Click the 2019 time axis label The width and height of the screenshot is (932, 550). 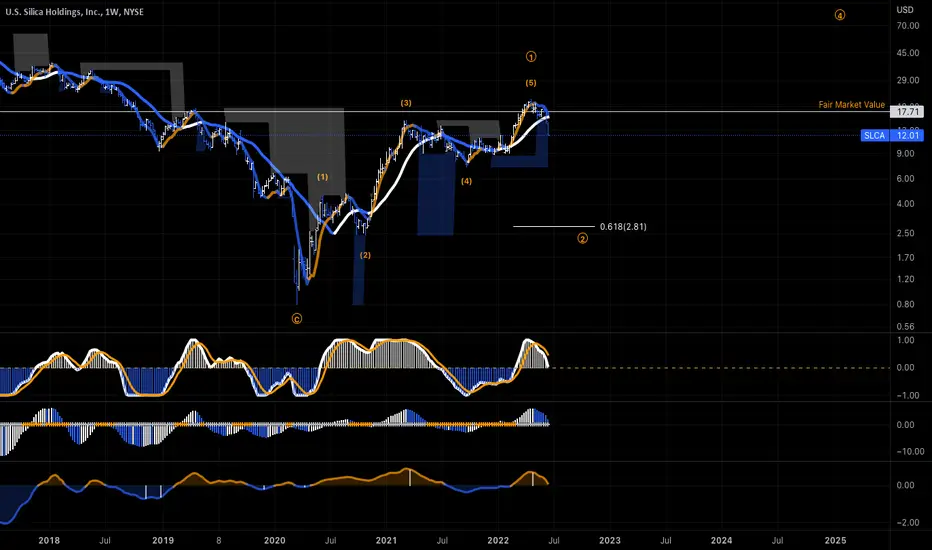click(x=163, y=540)
